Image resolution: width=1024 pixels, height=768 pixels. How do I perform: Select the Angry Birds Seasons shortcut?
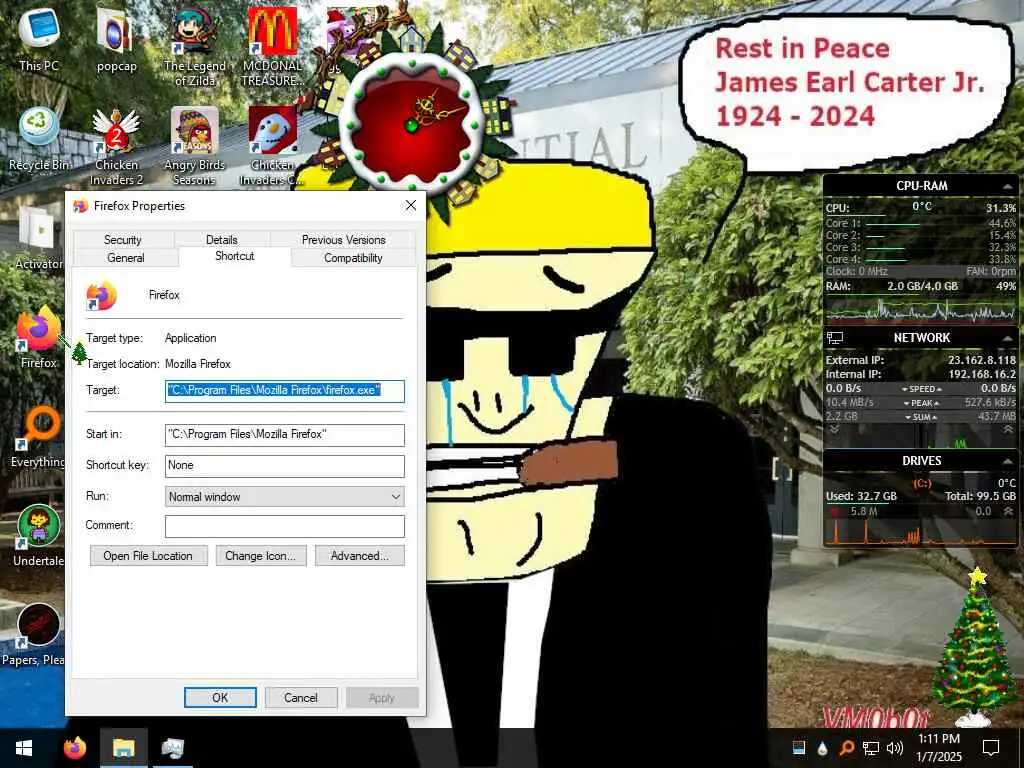195,146
